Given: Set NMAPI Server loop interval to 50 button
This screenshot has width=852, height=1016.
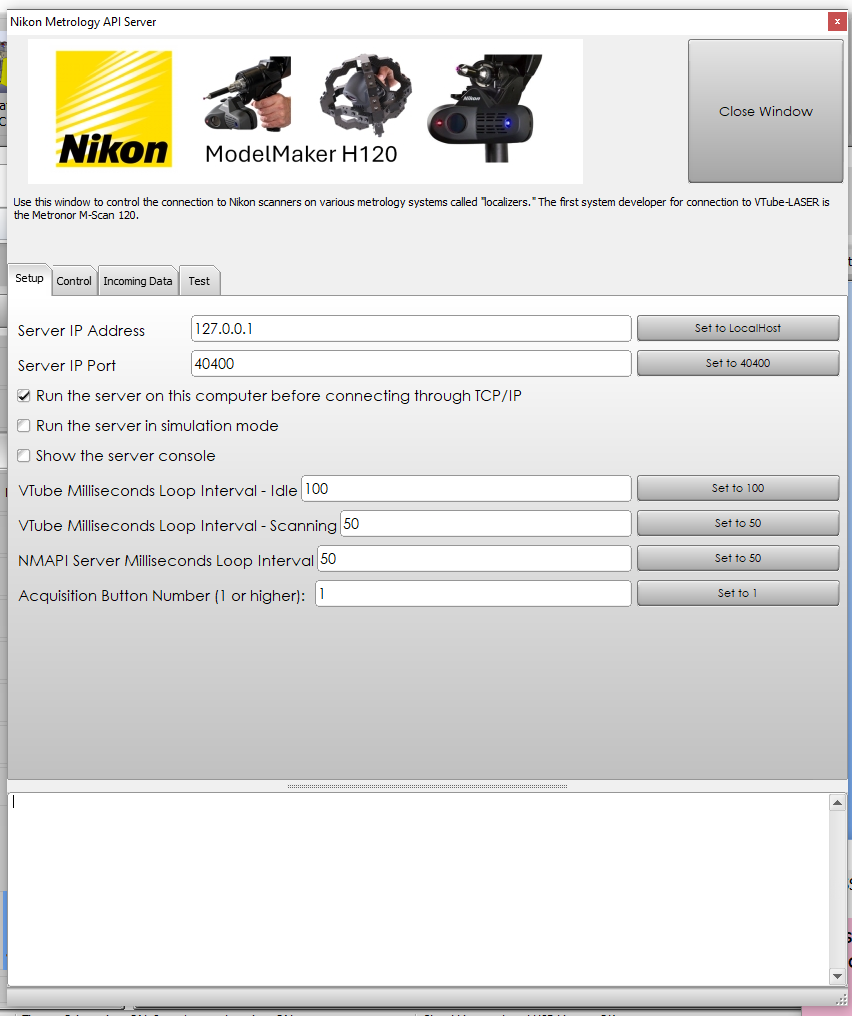Looking at the screenshot, I should pos(738,558).
